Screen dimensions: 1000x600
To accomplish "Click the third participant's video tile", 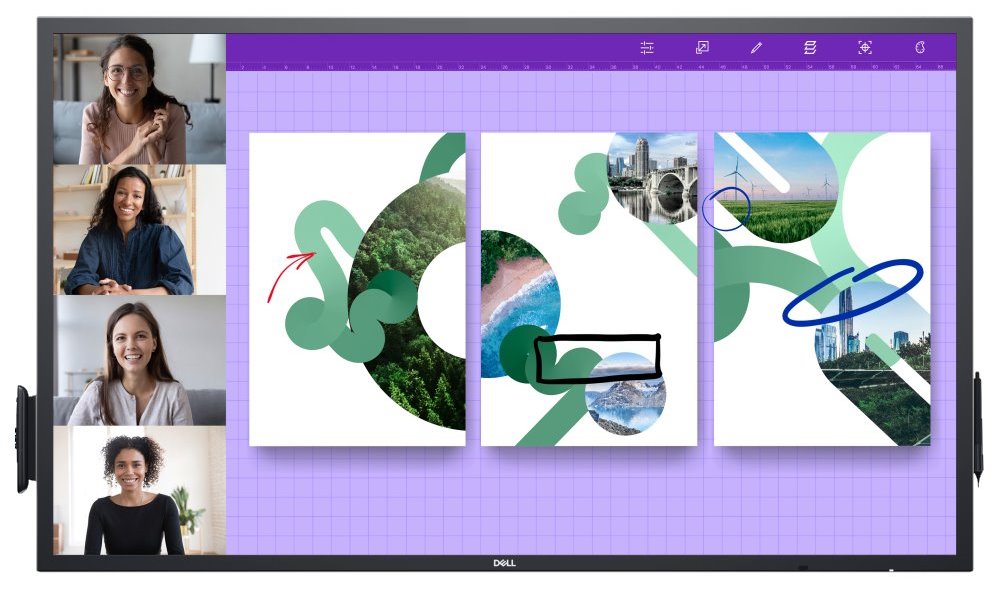I will (x=139, y=360).
